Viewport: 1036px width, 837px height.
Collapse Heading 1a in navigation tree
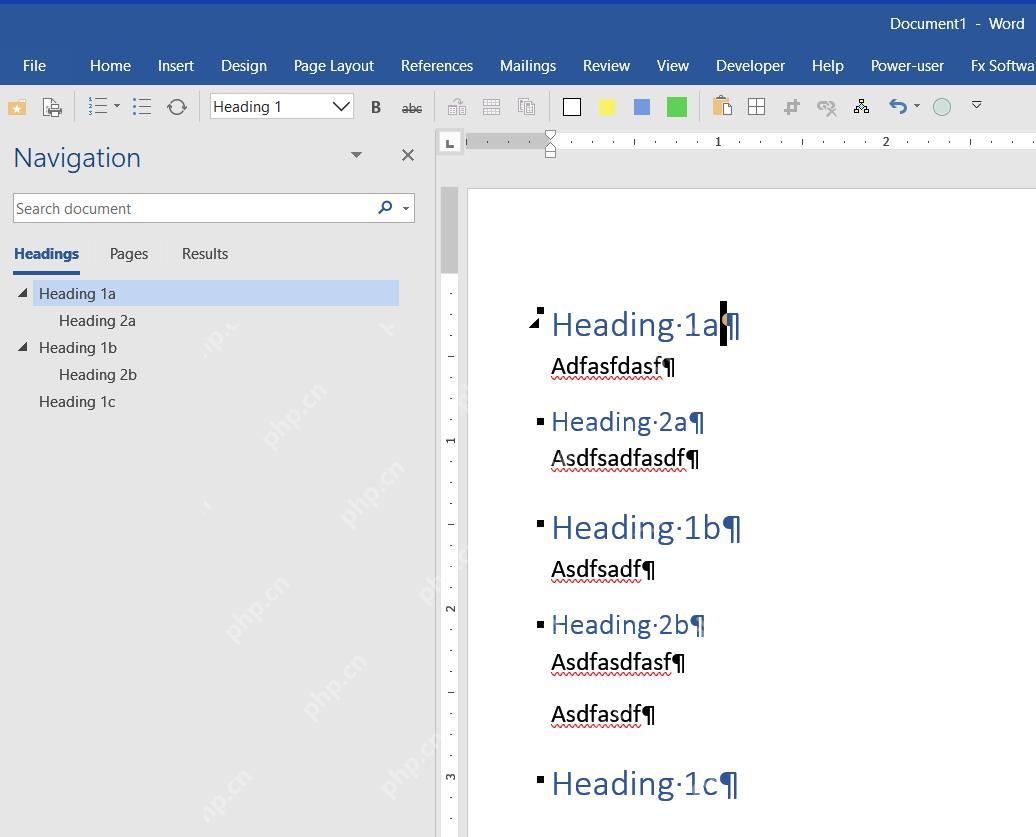23,293
